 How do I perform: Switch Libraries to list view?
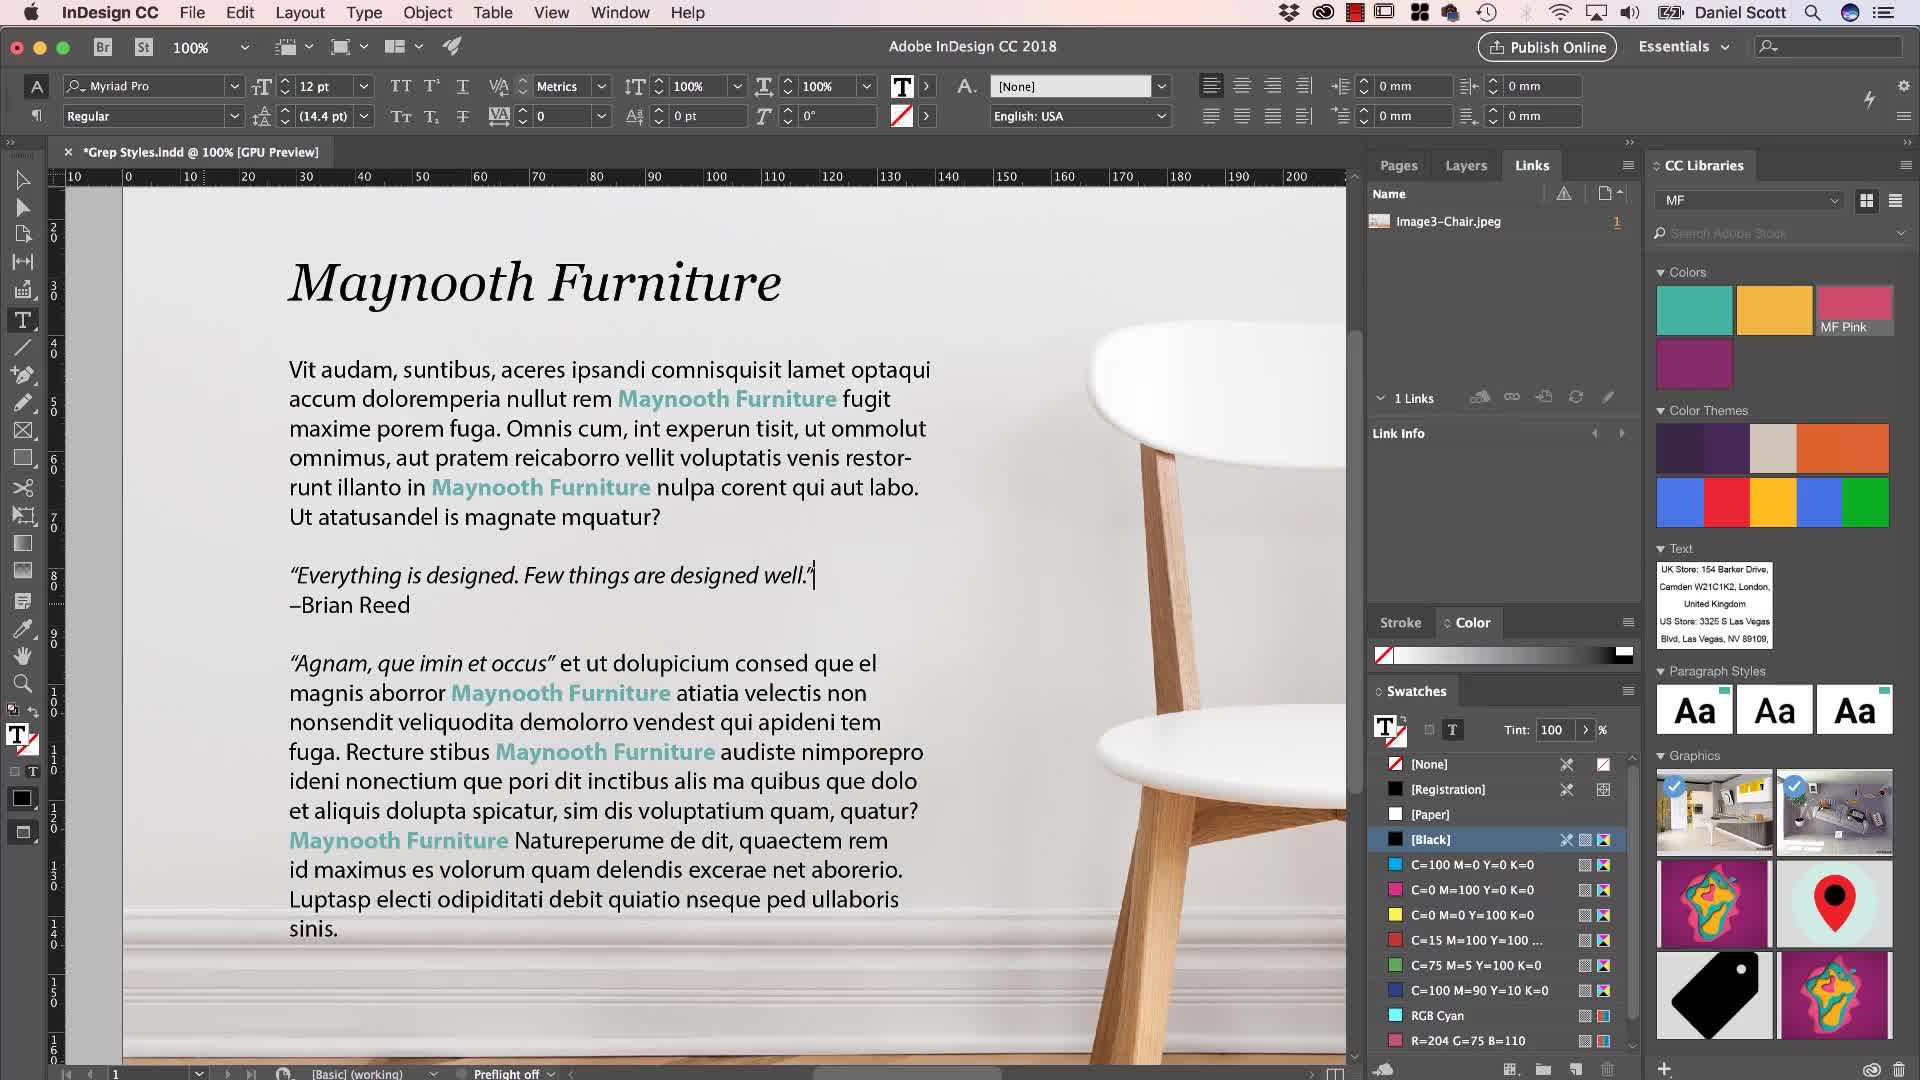tap(1895, 201)
